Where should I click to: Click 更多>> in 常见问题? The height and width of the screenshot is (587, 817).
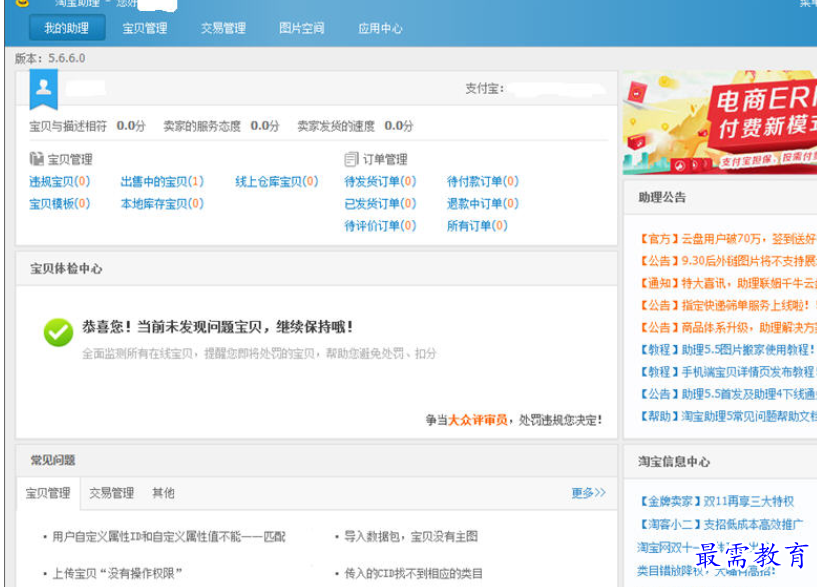589,493
